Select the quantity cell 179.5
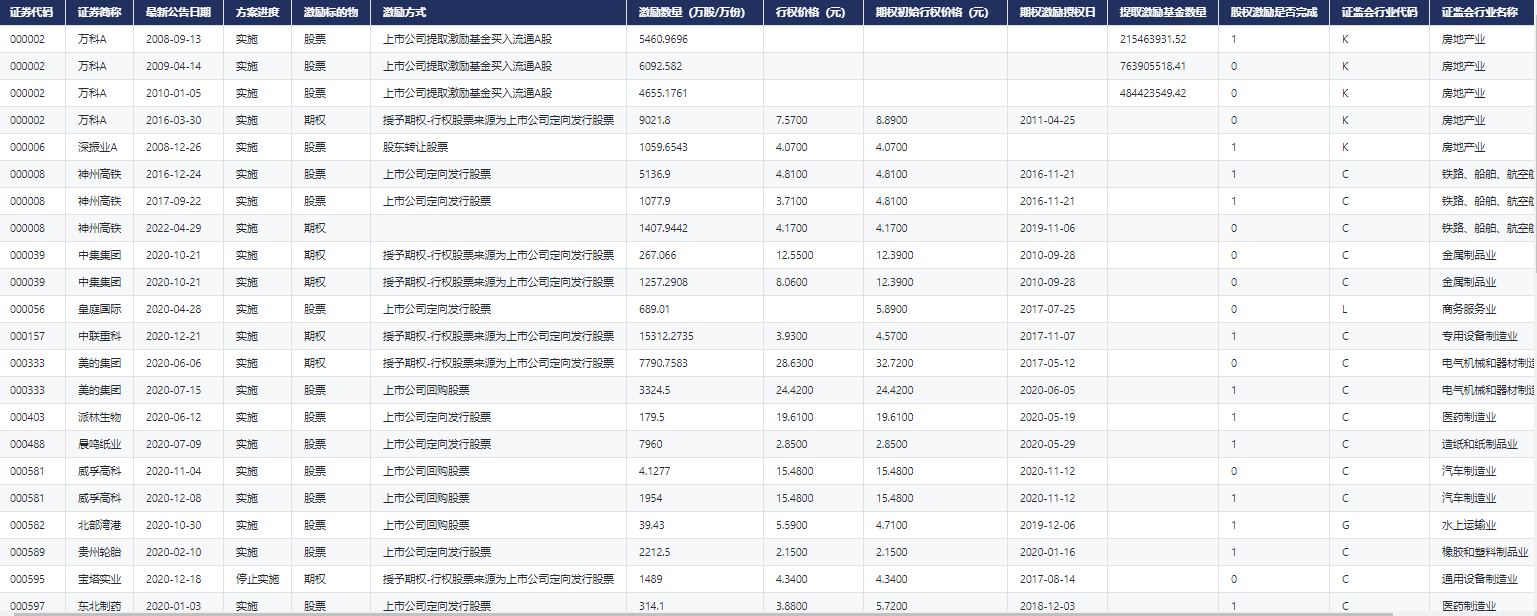This screenshot has width=1537, height=616. 652,417
